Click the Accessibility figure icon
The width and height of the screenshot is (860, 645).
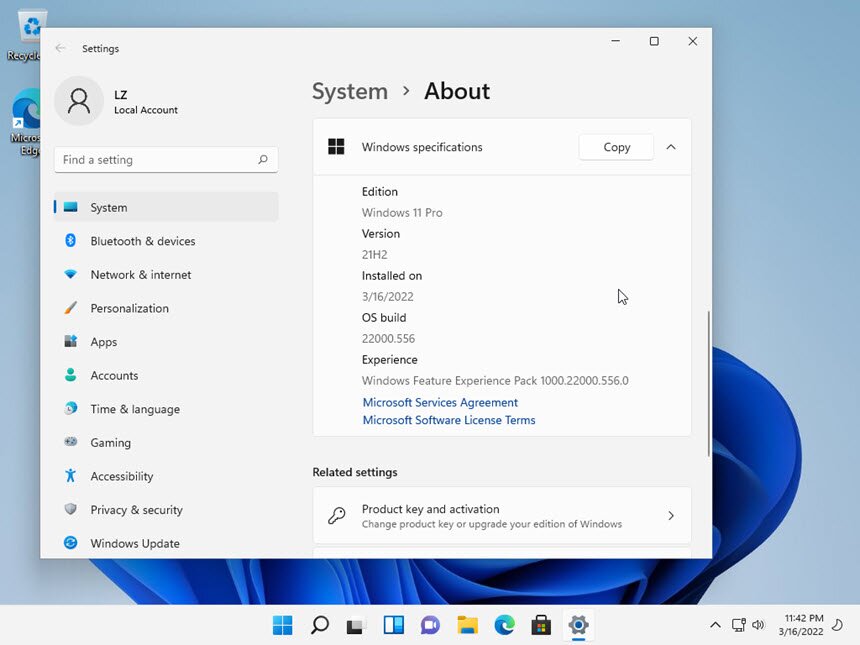point(71,476)
